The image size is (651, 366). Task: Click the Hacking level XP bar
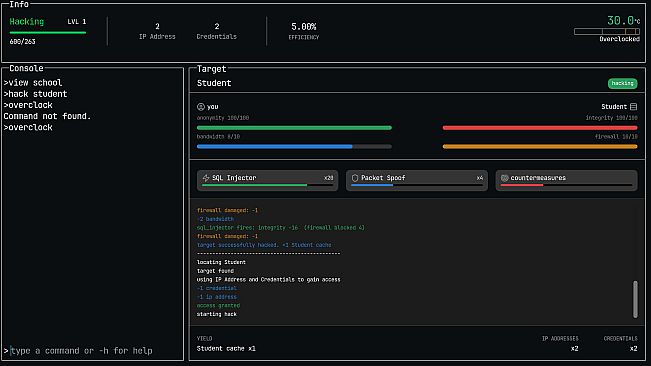point(48,32)
